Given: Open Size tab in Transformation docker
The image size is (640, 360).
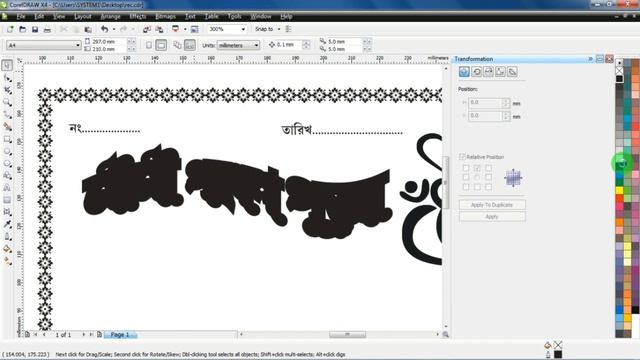Looking at the screenshot, I should (x=500, y=72).
